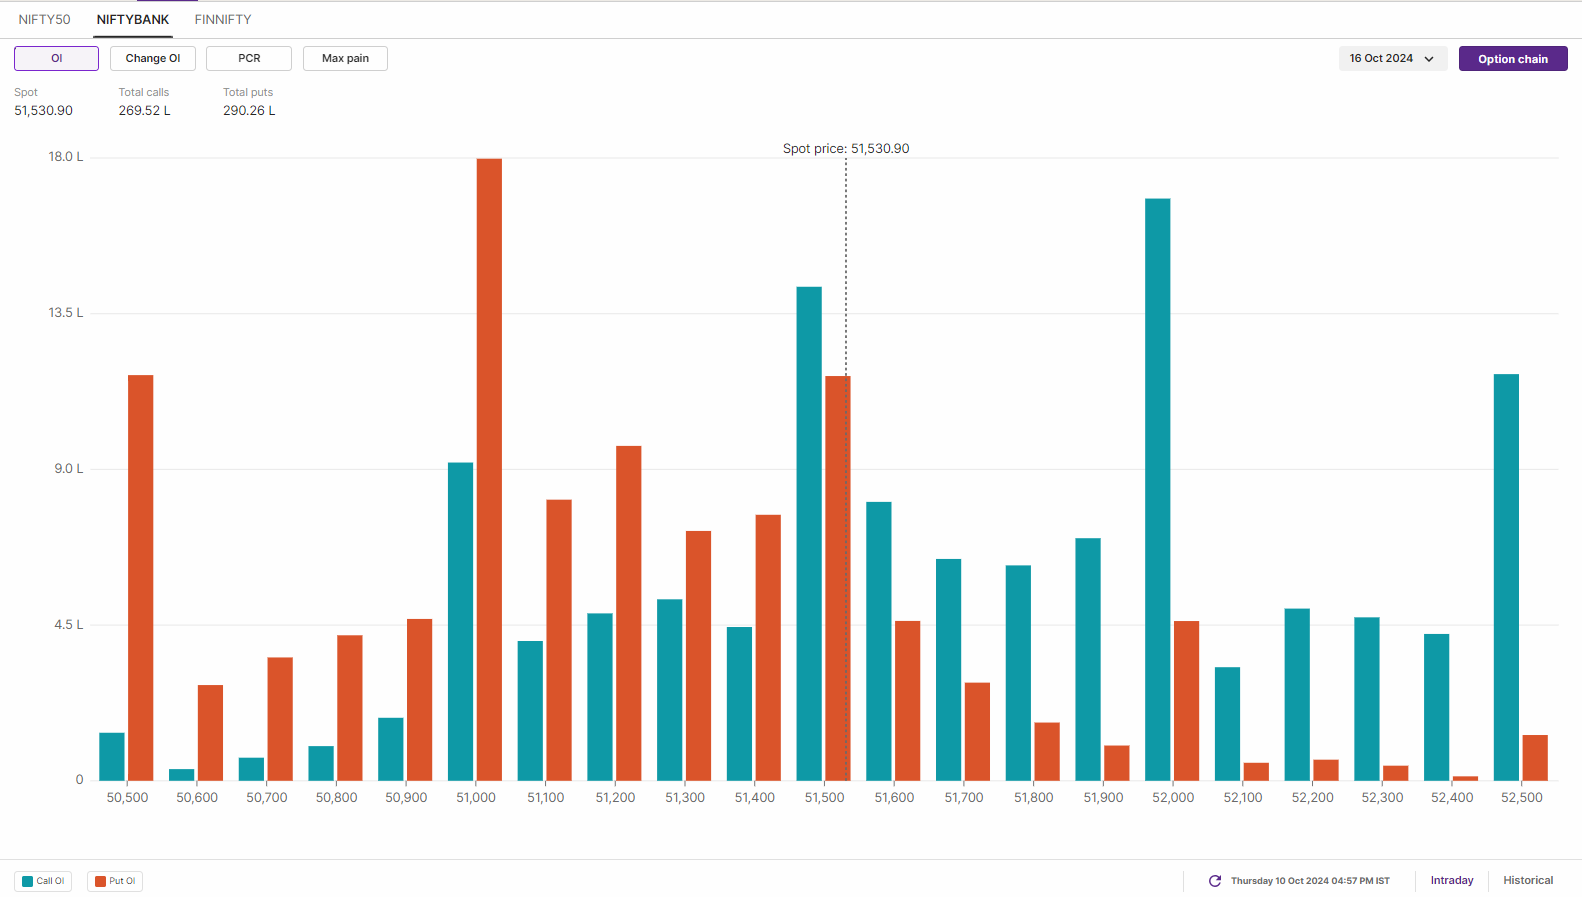The height and width of the screenshot is (897, 1582).
Task: Click the 52,400 call OI bar
Action: (x=1437, y=707)
